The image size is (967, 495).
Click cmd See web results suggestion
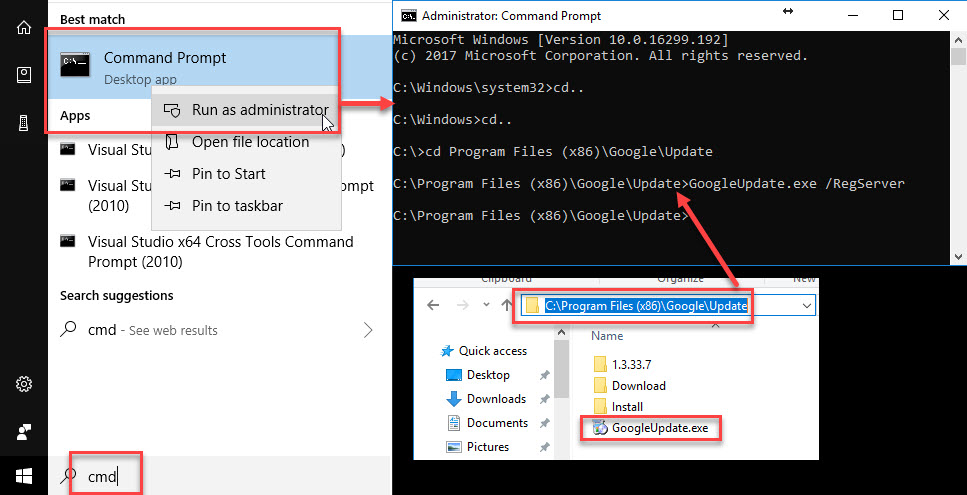tap(220, 330)
